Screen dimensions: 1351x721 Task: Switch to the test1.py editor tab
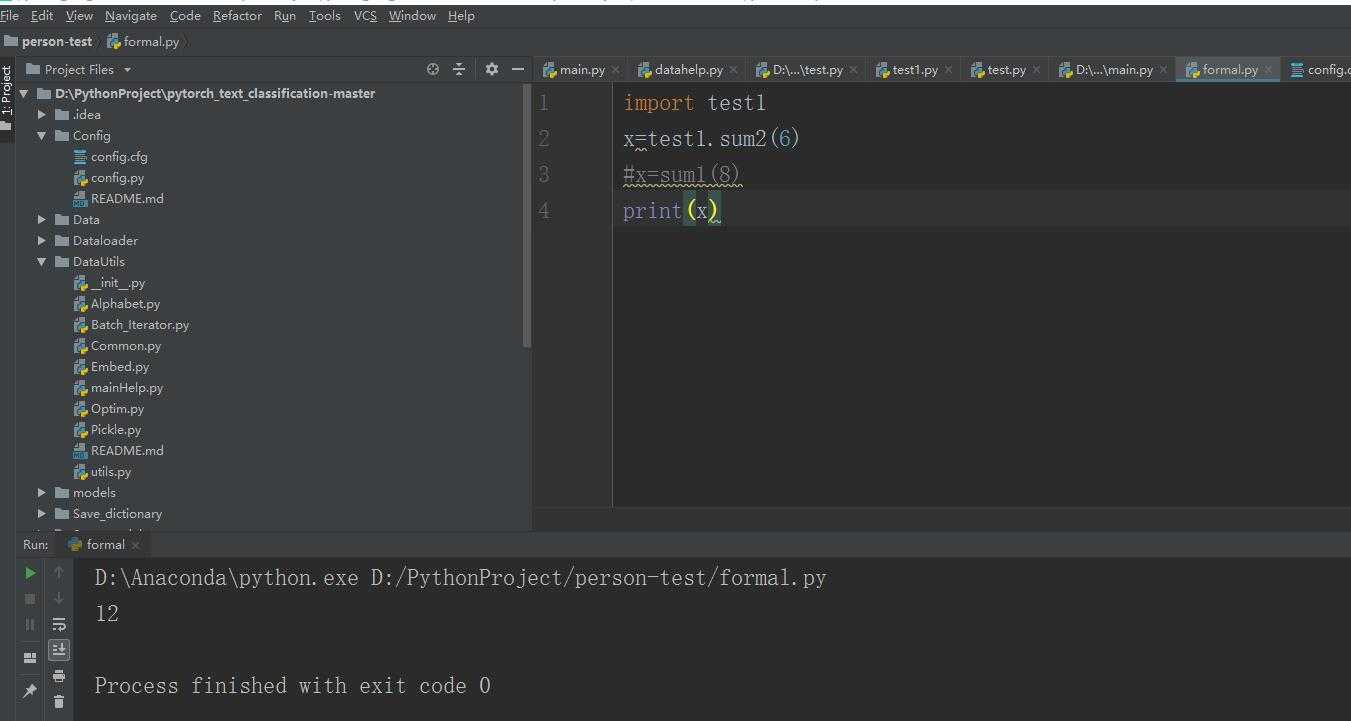pos(914,70)
